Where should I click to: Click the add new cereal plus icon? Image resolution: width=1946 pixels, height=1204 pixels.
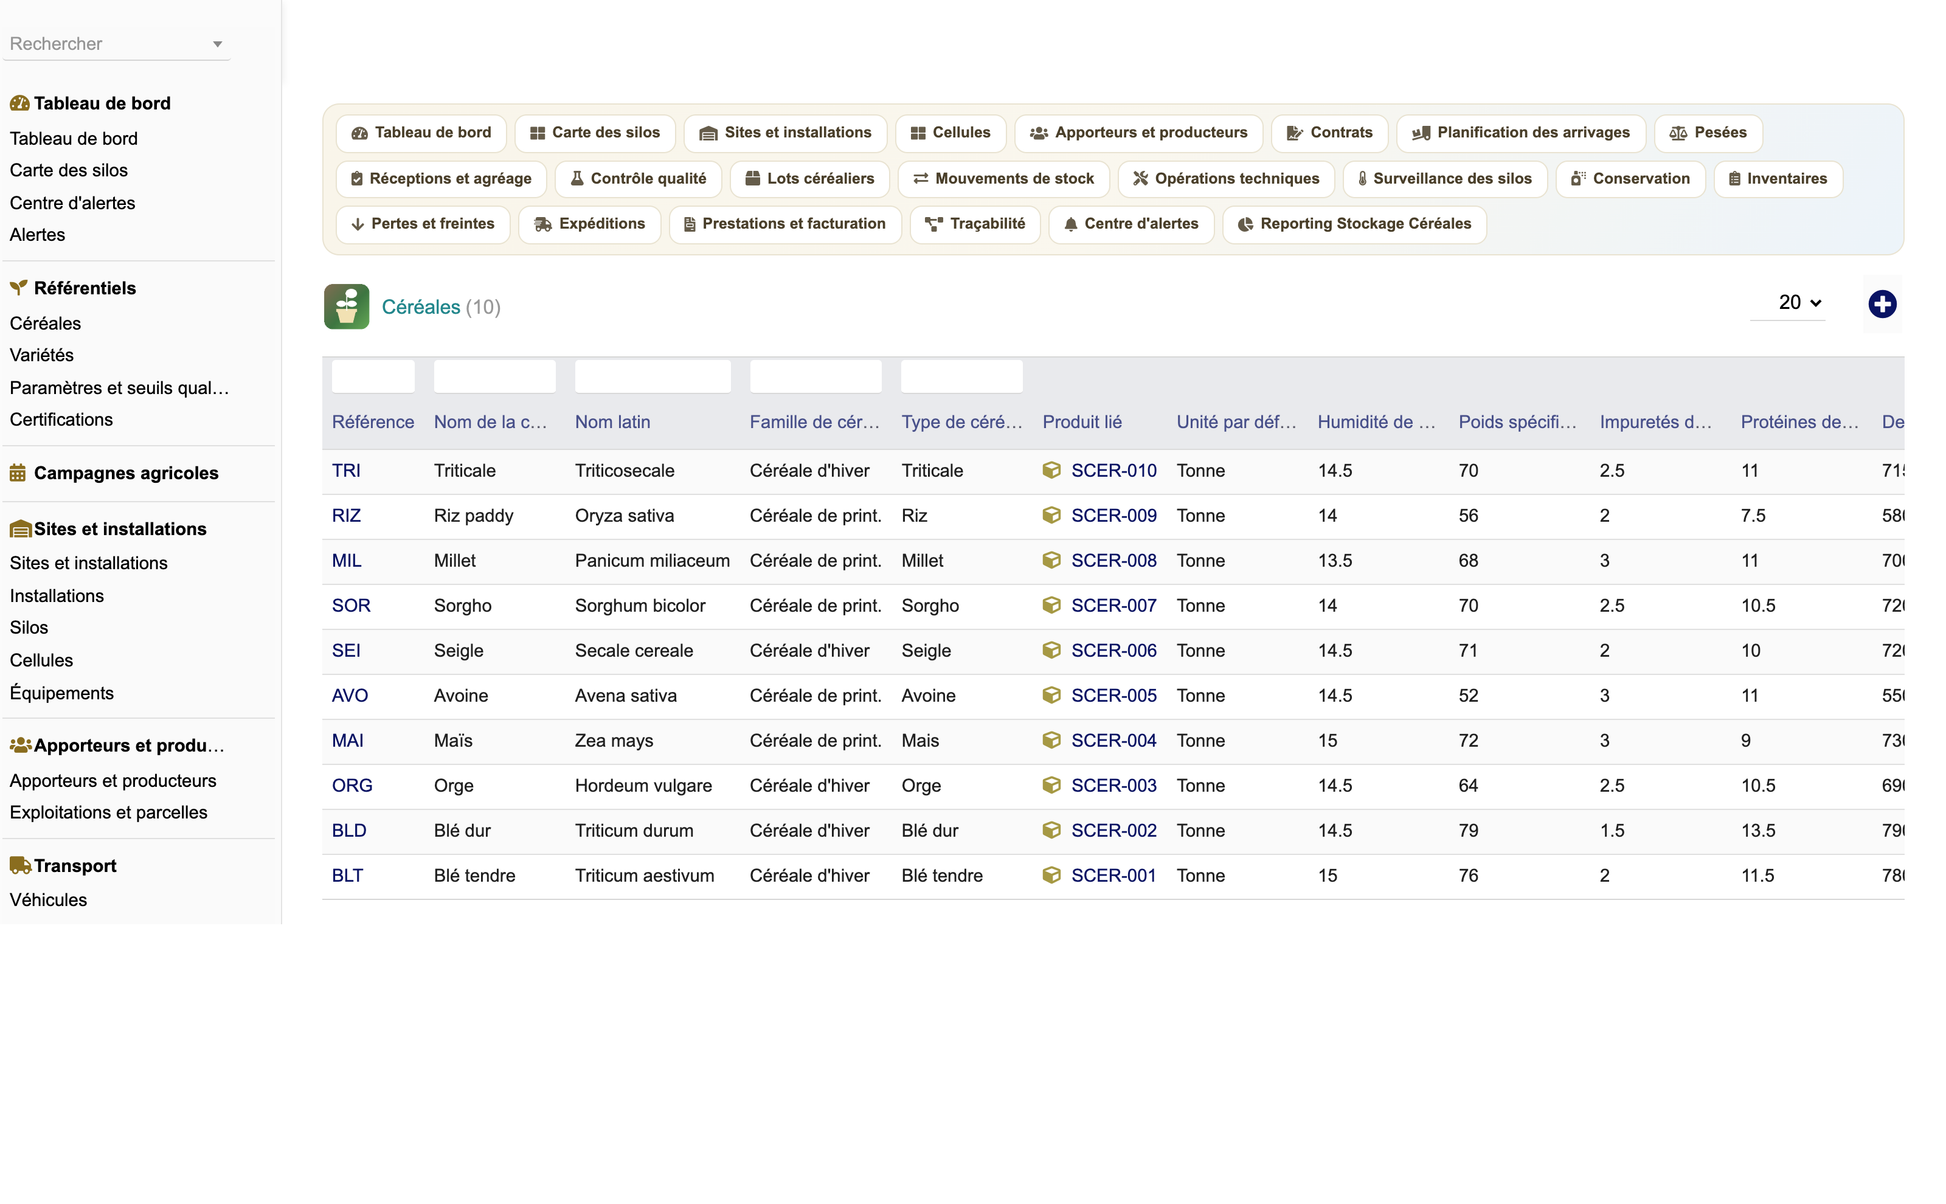tap(1882, 304)
